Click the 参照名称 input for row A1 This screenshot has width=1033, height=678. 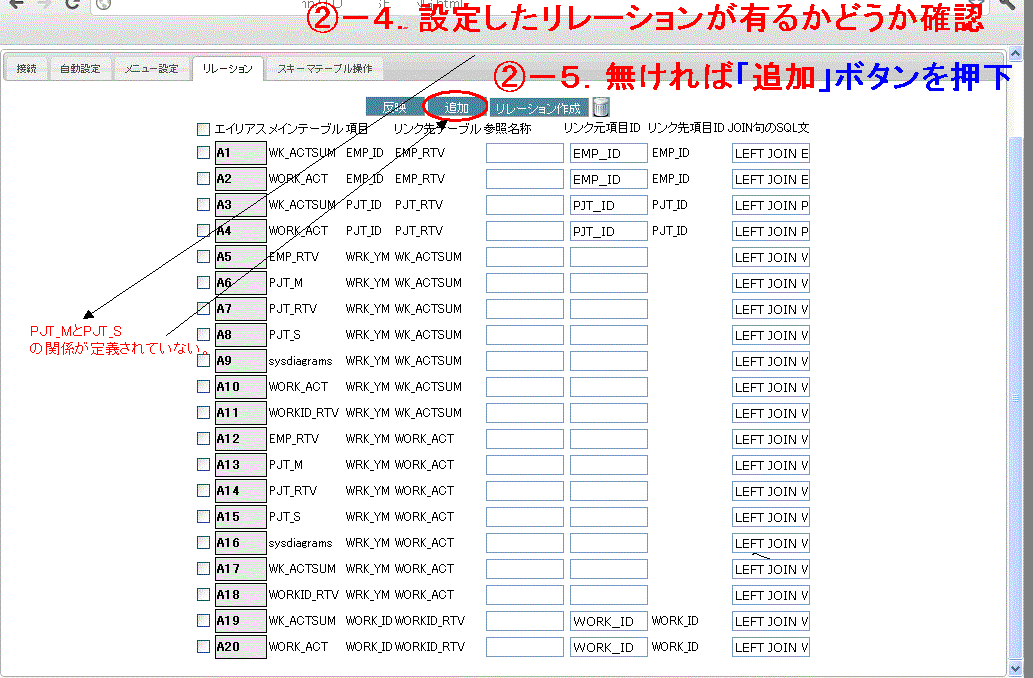pos(525,153)
